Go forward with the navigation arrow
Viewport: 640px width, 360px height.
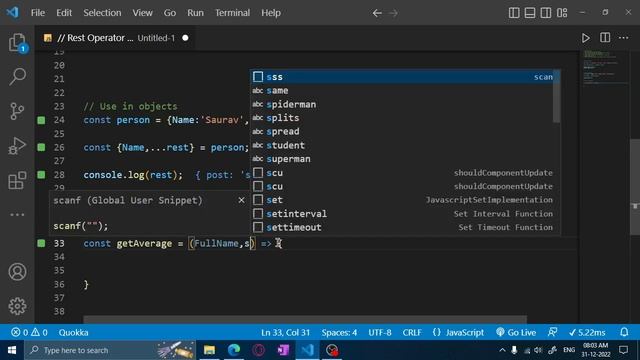393,13
